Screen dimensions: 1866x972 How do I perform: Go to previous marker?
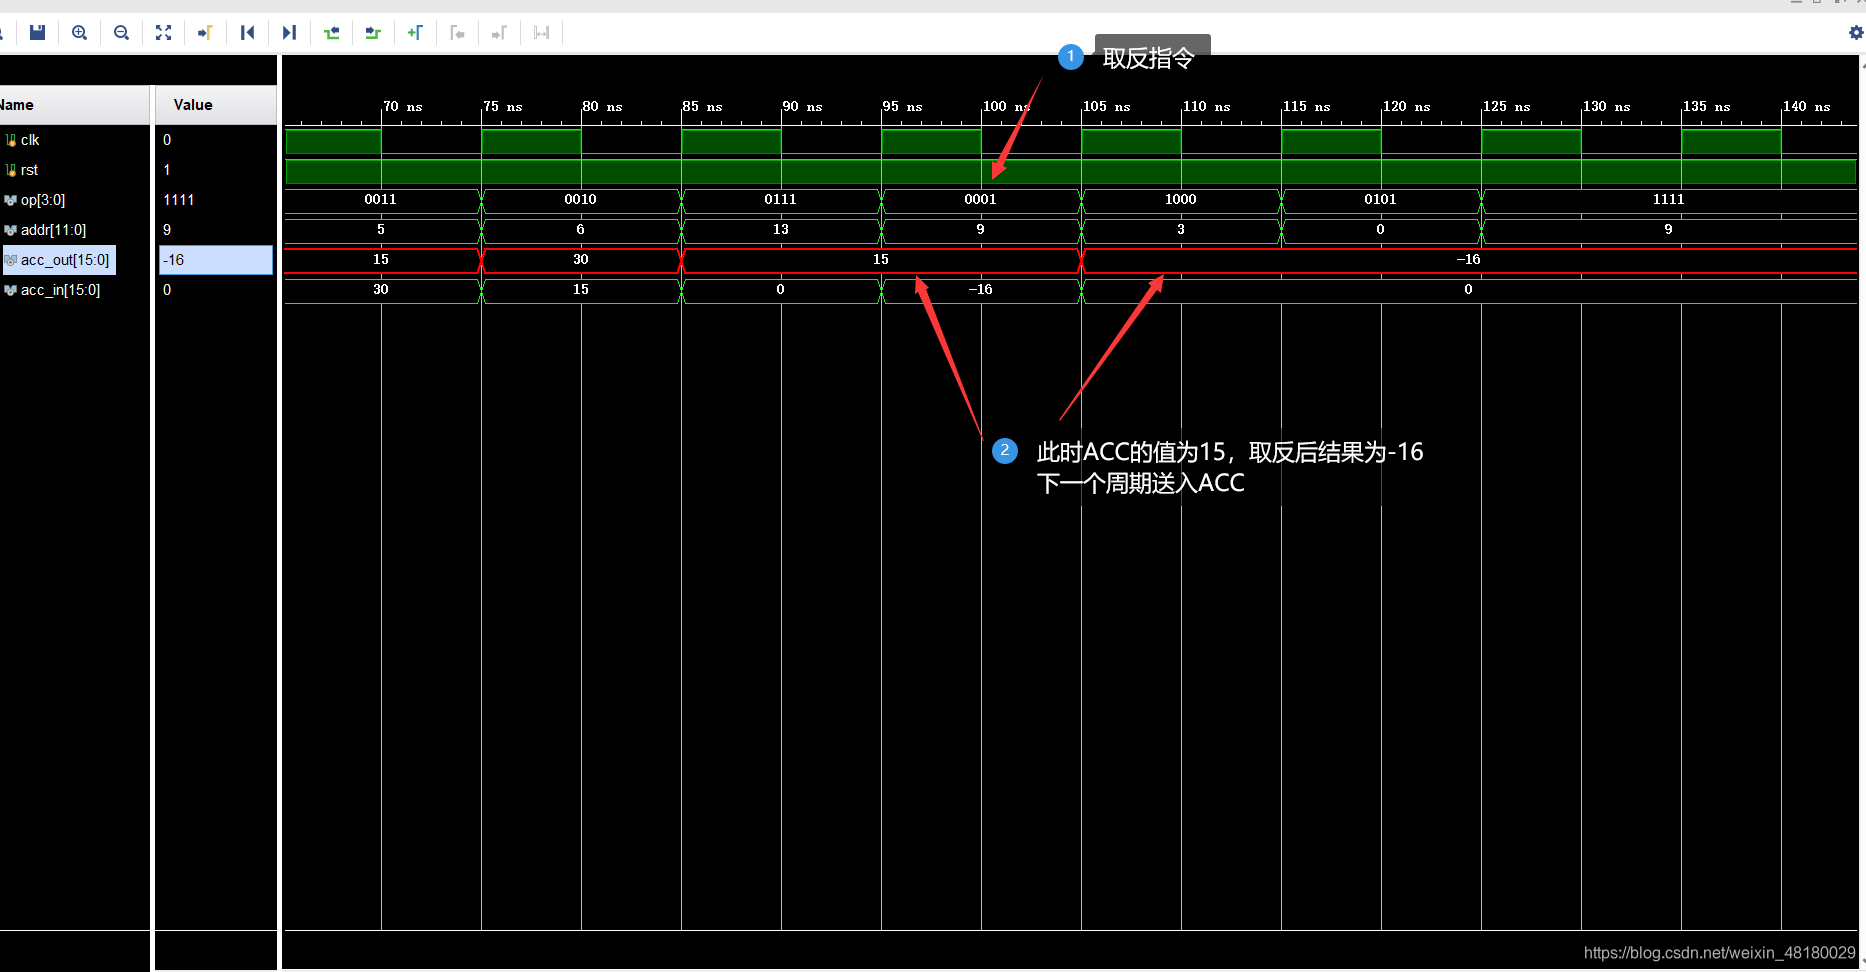pos(457,33)
